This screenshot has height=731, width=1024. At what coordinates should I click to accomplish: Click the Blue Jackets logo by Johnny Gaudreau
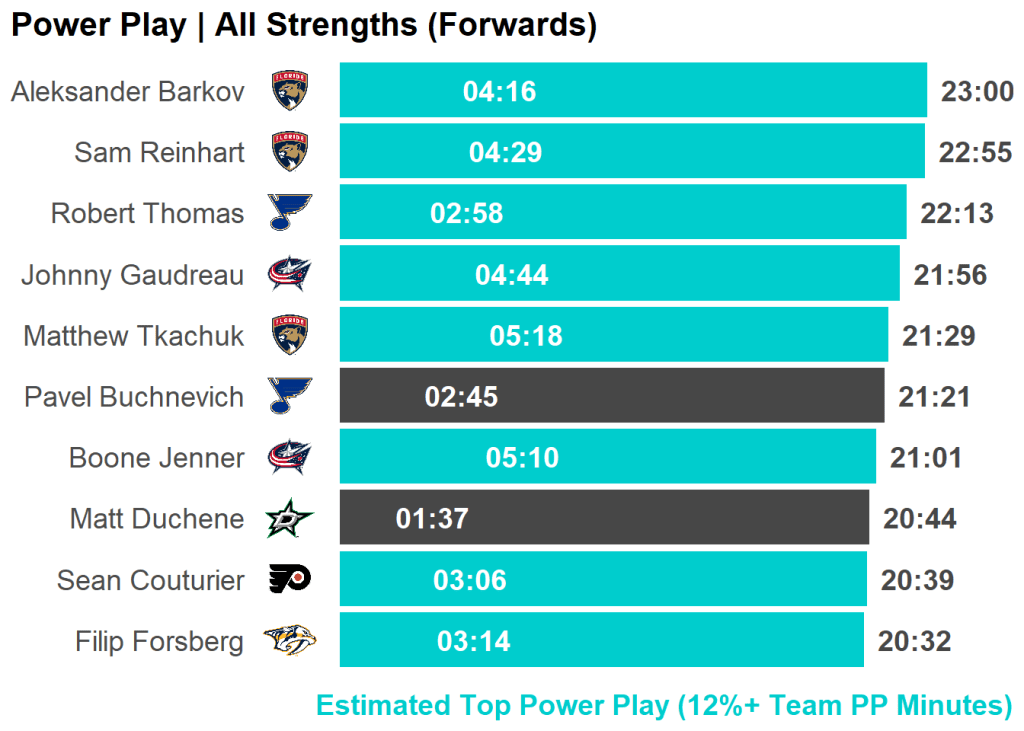pyautogui.click(x=290, y=274)
